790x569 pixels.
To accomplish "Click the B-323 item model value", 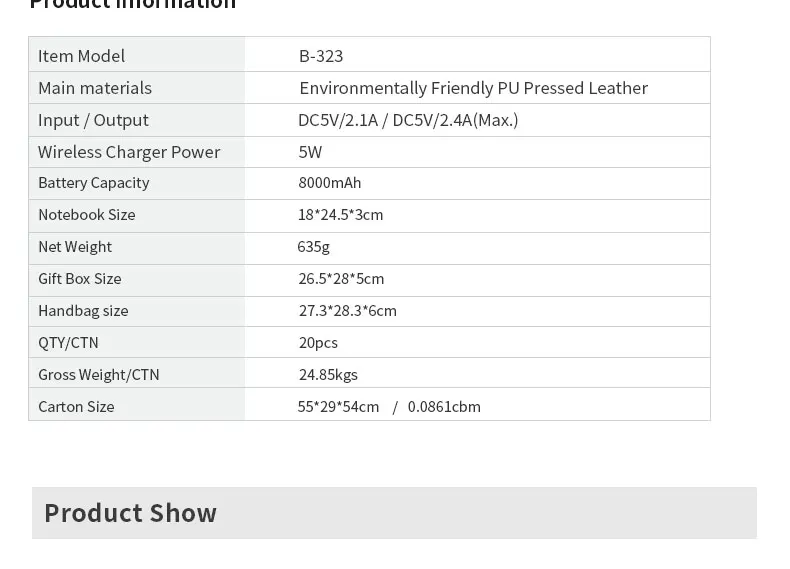I will tap(320, 56).
